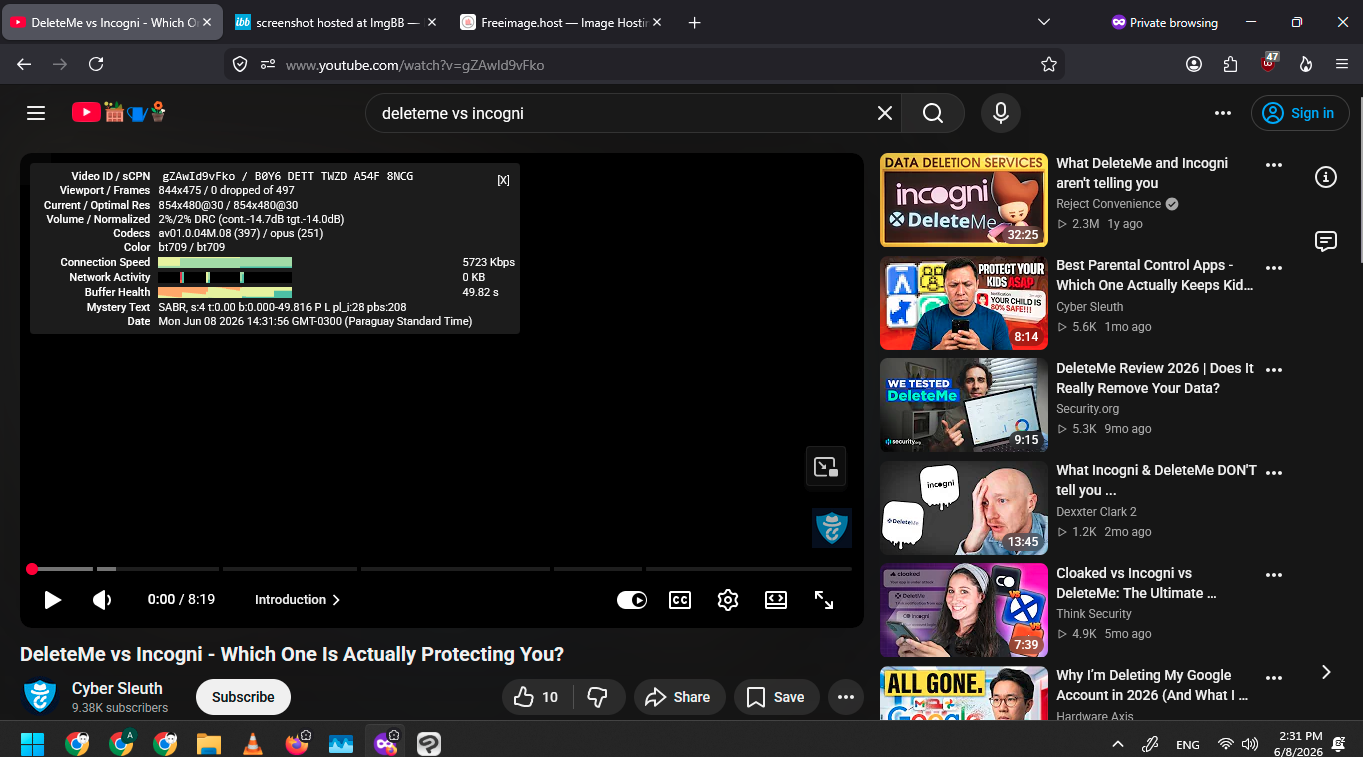The width and height of the screenshot is (1363, 757).
Task: Open the 'What DeleteMe and Incogni aren't telling you' thumbnail
Action: click(x=964, y=200)
